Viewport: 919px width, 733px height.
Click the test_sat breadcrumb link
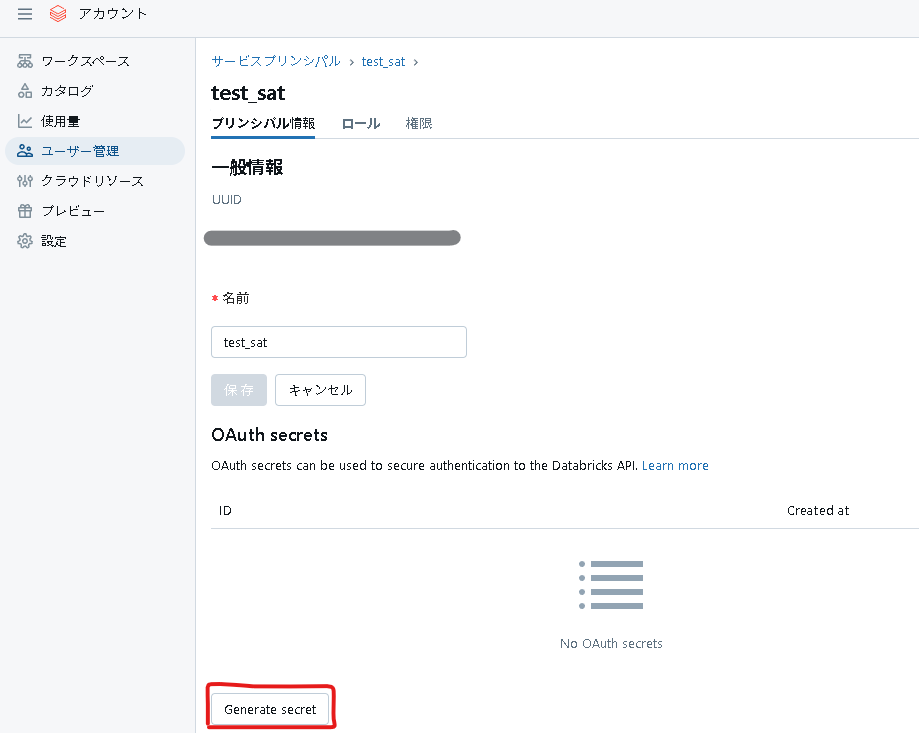pyautogui.click(x=383, y=62)
